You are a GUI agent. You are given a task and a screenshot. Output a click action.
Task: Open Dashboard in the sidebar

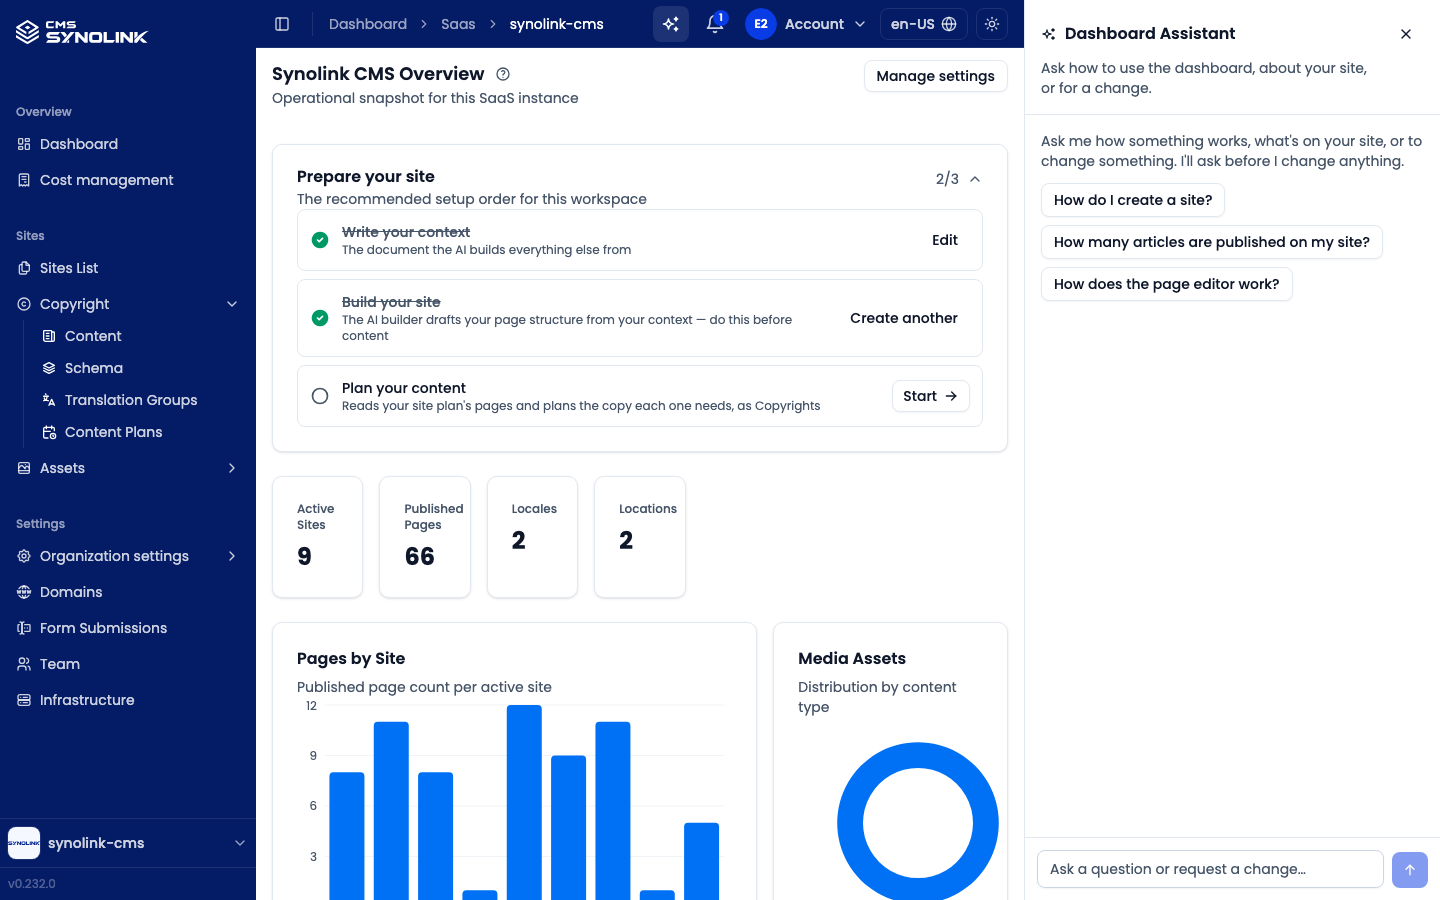point(128,144)
